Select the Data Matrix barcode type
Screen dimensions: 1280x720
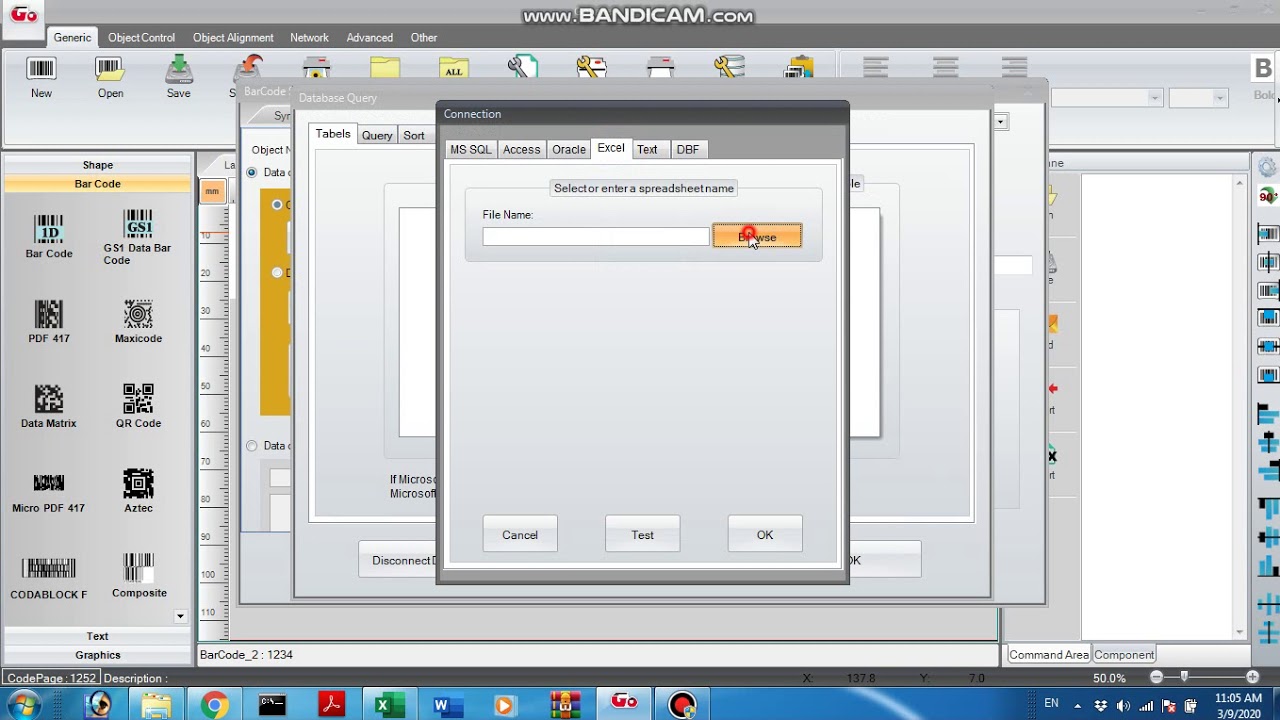49,406
